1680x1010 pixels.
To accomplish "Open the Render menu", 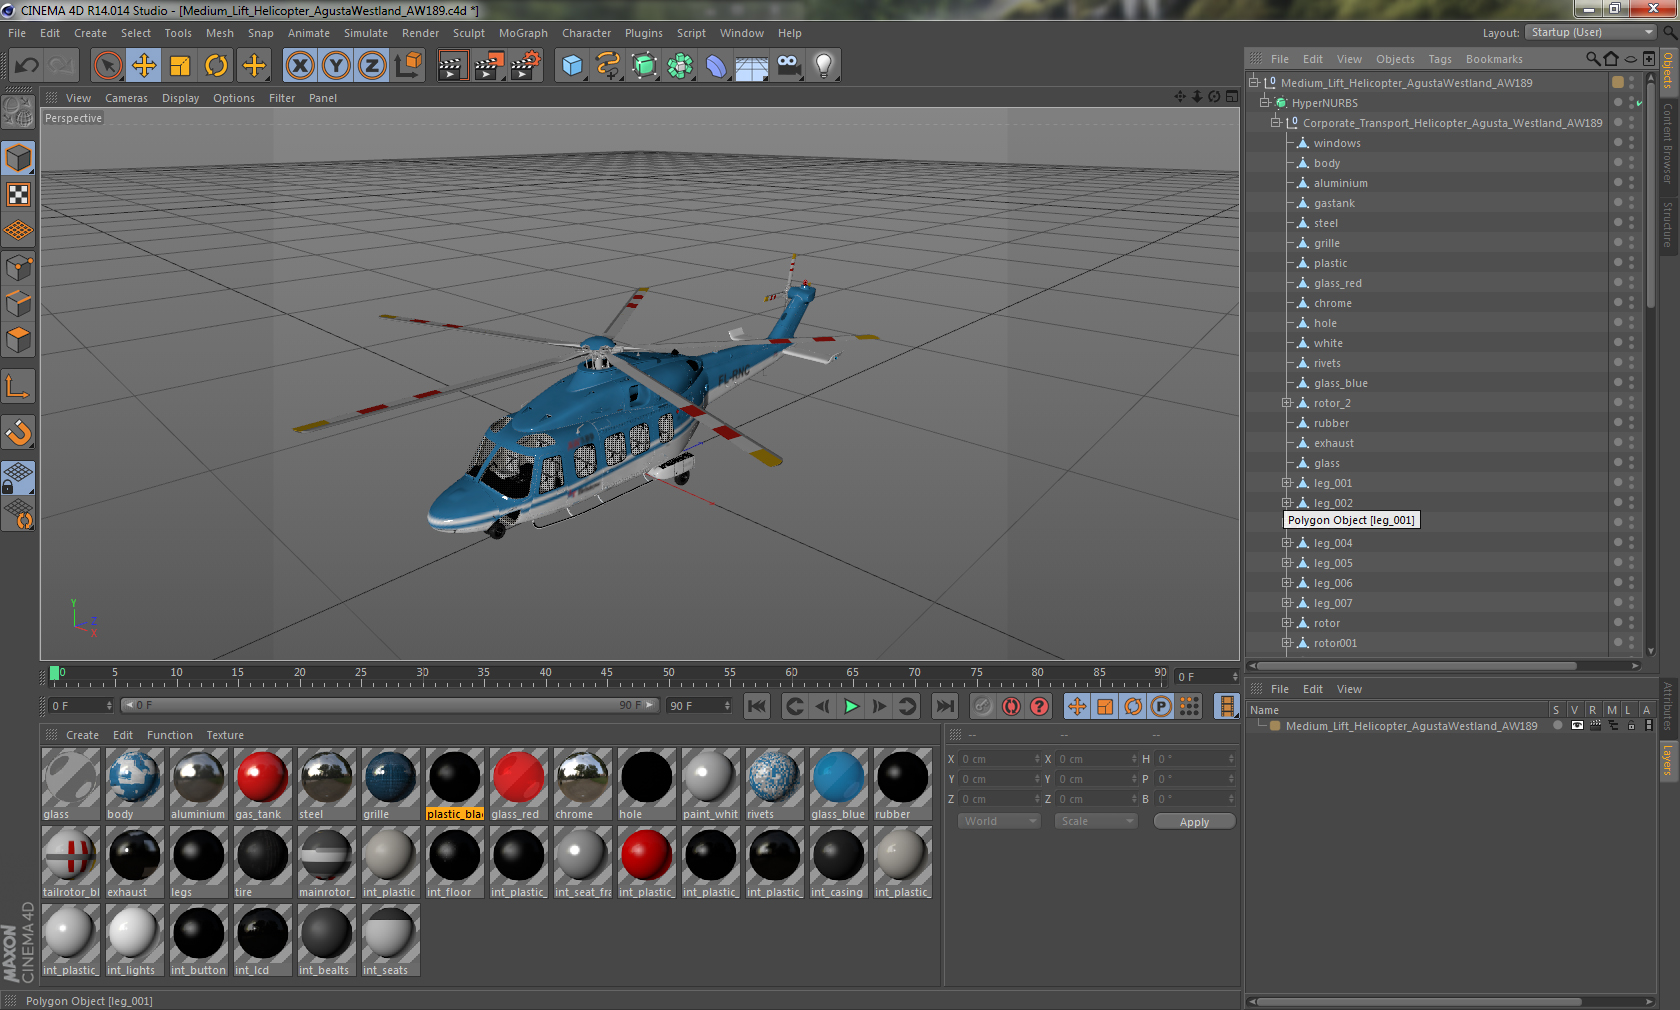I will (x=420, y=33).
